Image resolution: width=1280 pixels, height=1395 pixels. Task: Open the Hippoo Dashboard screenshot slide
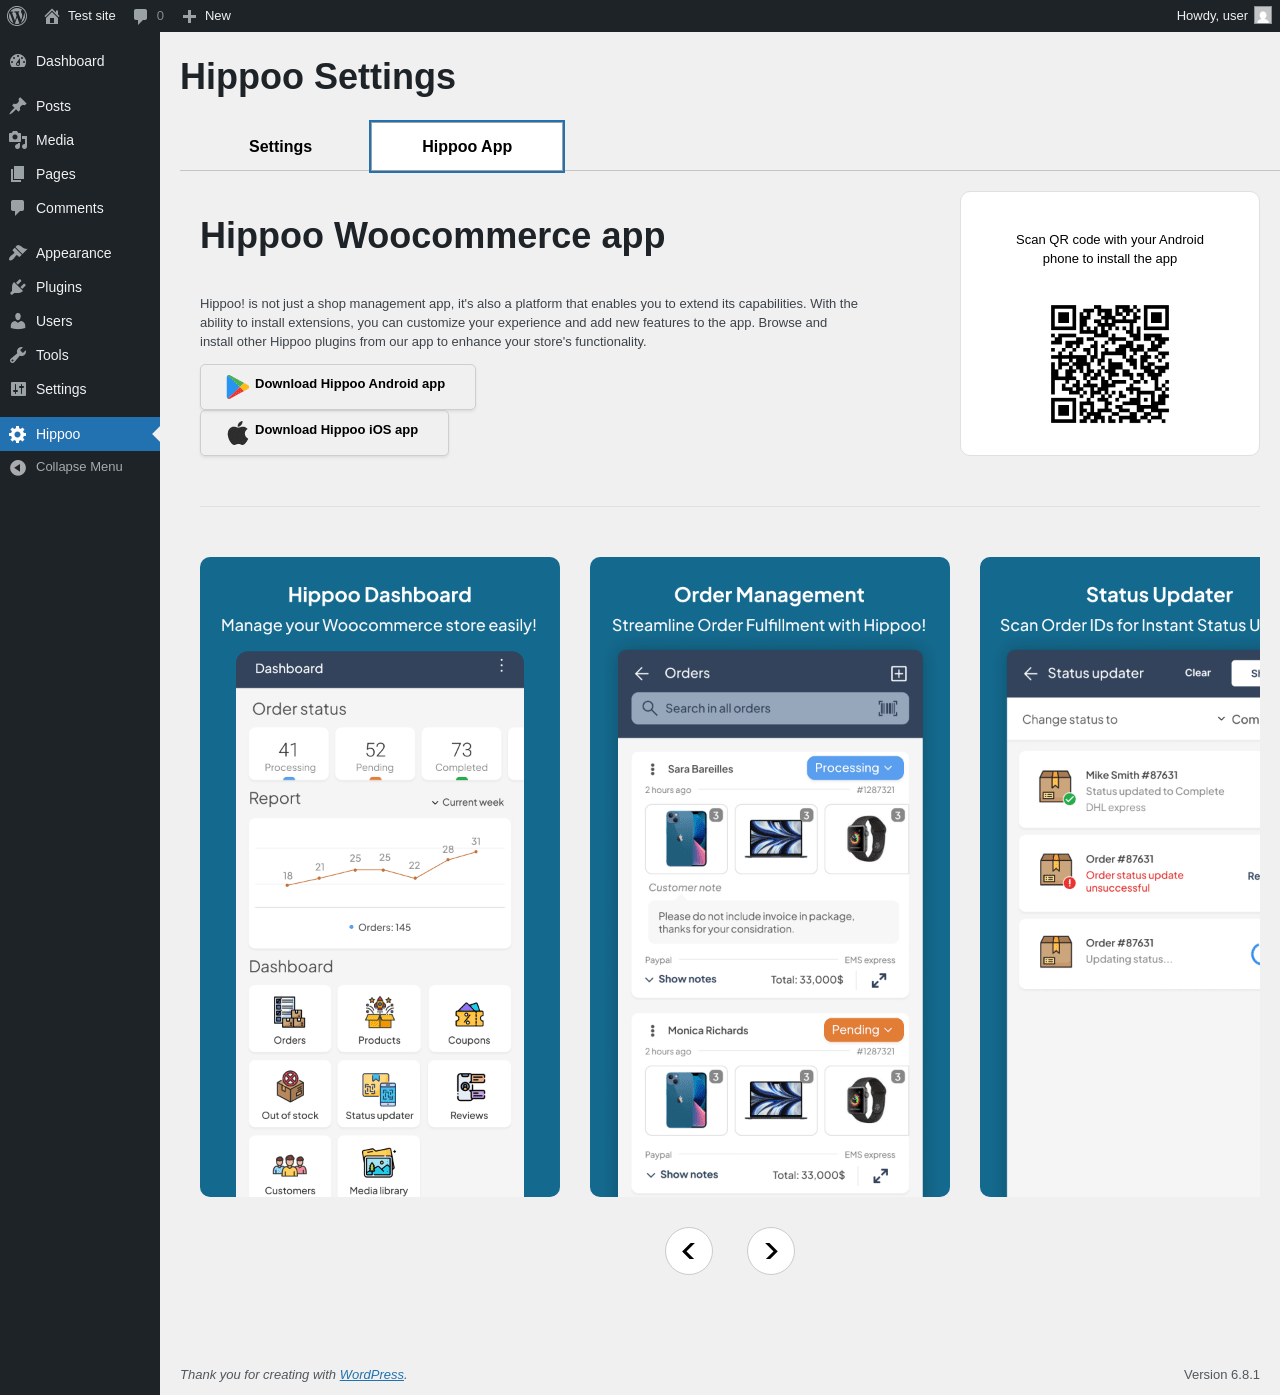pyautogui.click(x=380, y=877)
